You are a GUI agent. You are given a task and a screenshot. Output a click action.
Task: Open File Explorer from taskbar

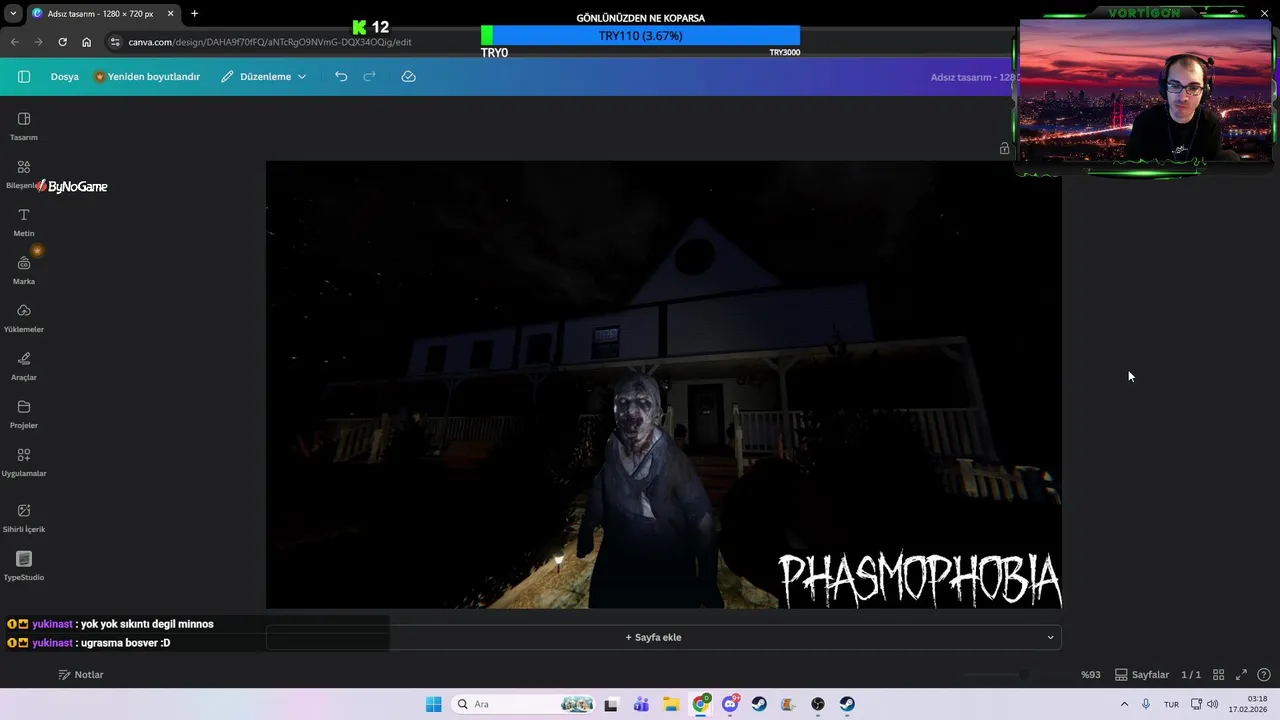tap(671, 704)
